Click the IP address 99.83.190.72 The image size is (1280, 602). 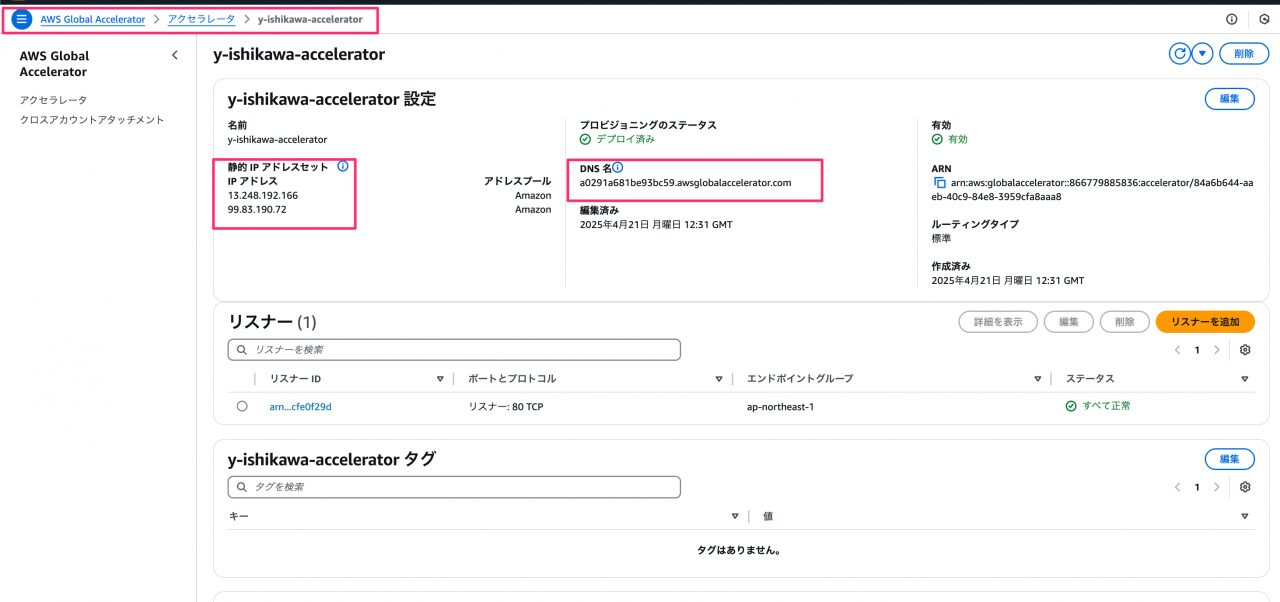[x=257, y=210]
